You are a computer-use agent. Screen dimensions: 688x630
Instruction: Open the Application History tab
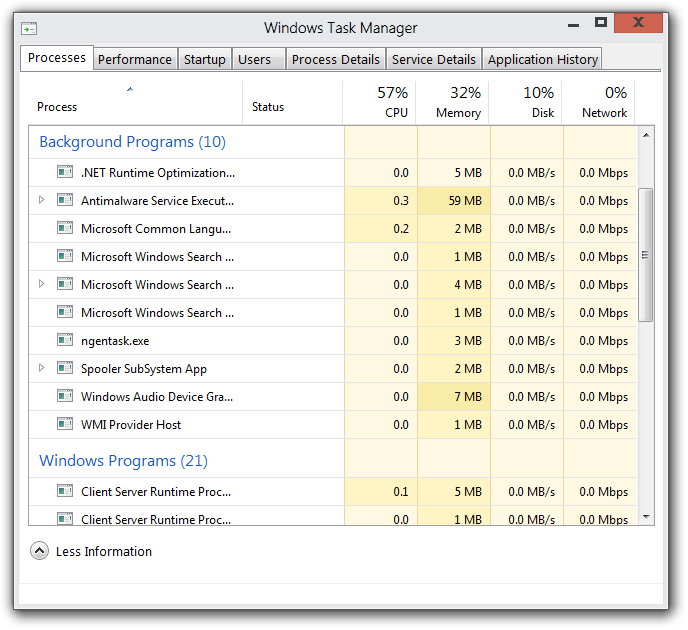pyautogui.click(x=542, y=59)
